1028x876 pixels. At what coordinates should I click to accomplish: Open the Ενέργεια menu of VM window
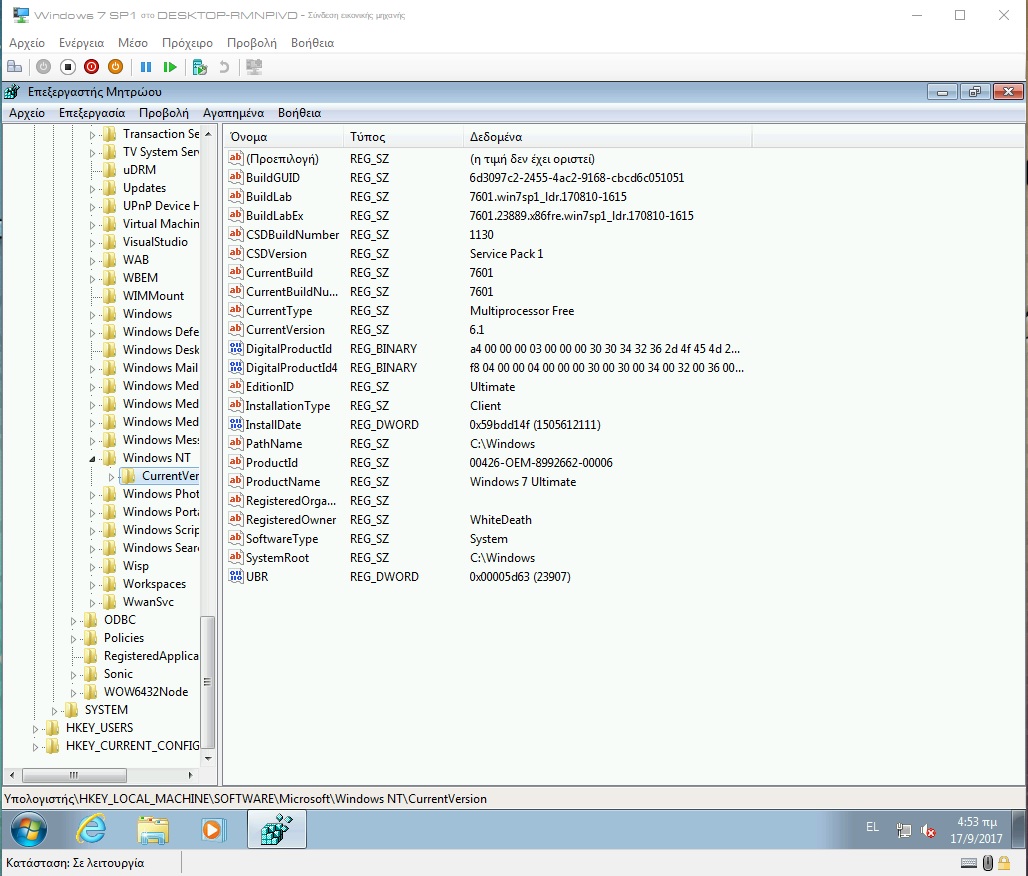pos(81,43)
